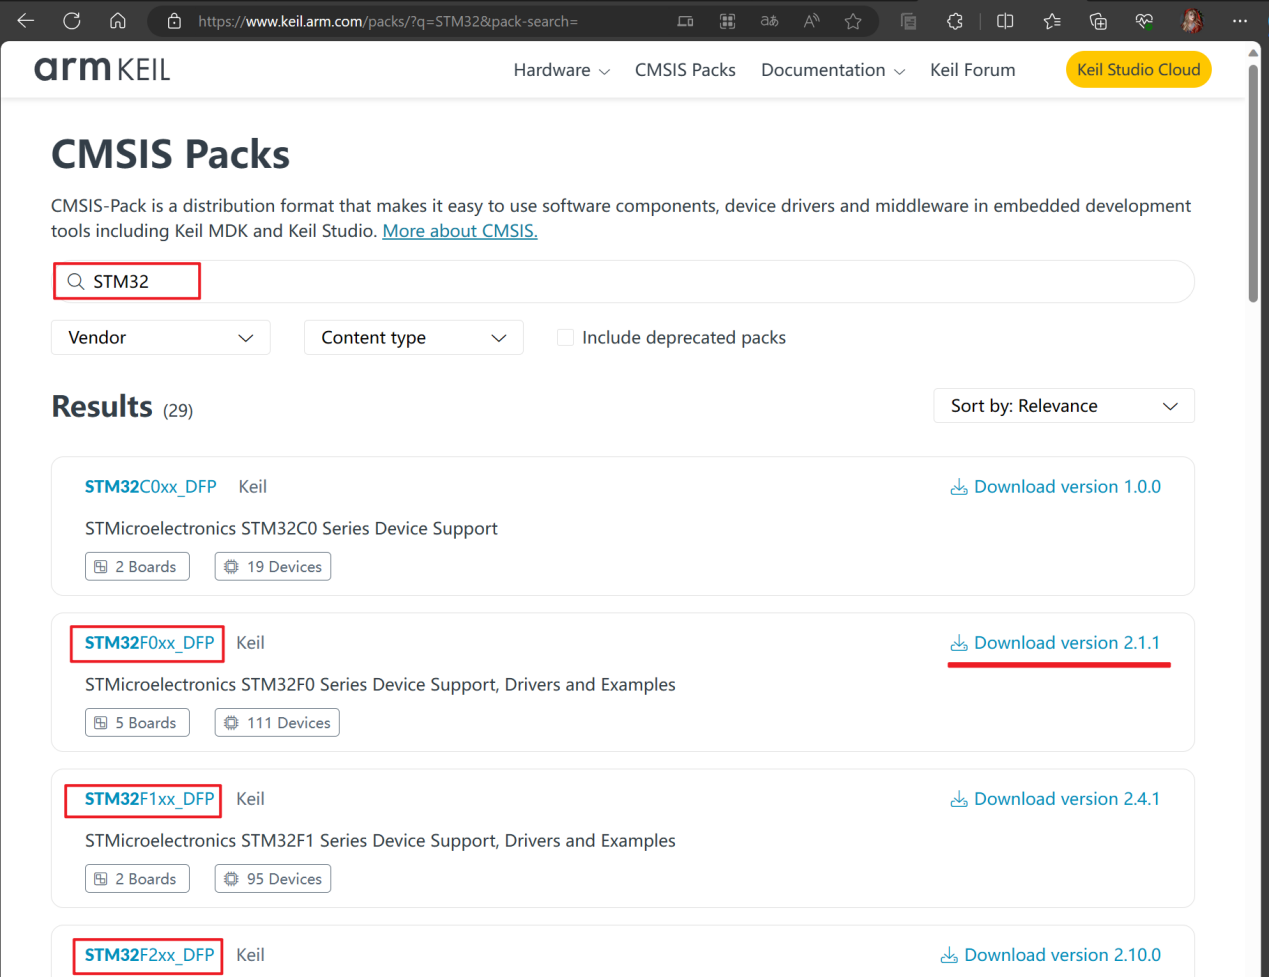Open browser Extensions puzzle icon

pyautogui.click(x=955, y=21)
